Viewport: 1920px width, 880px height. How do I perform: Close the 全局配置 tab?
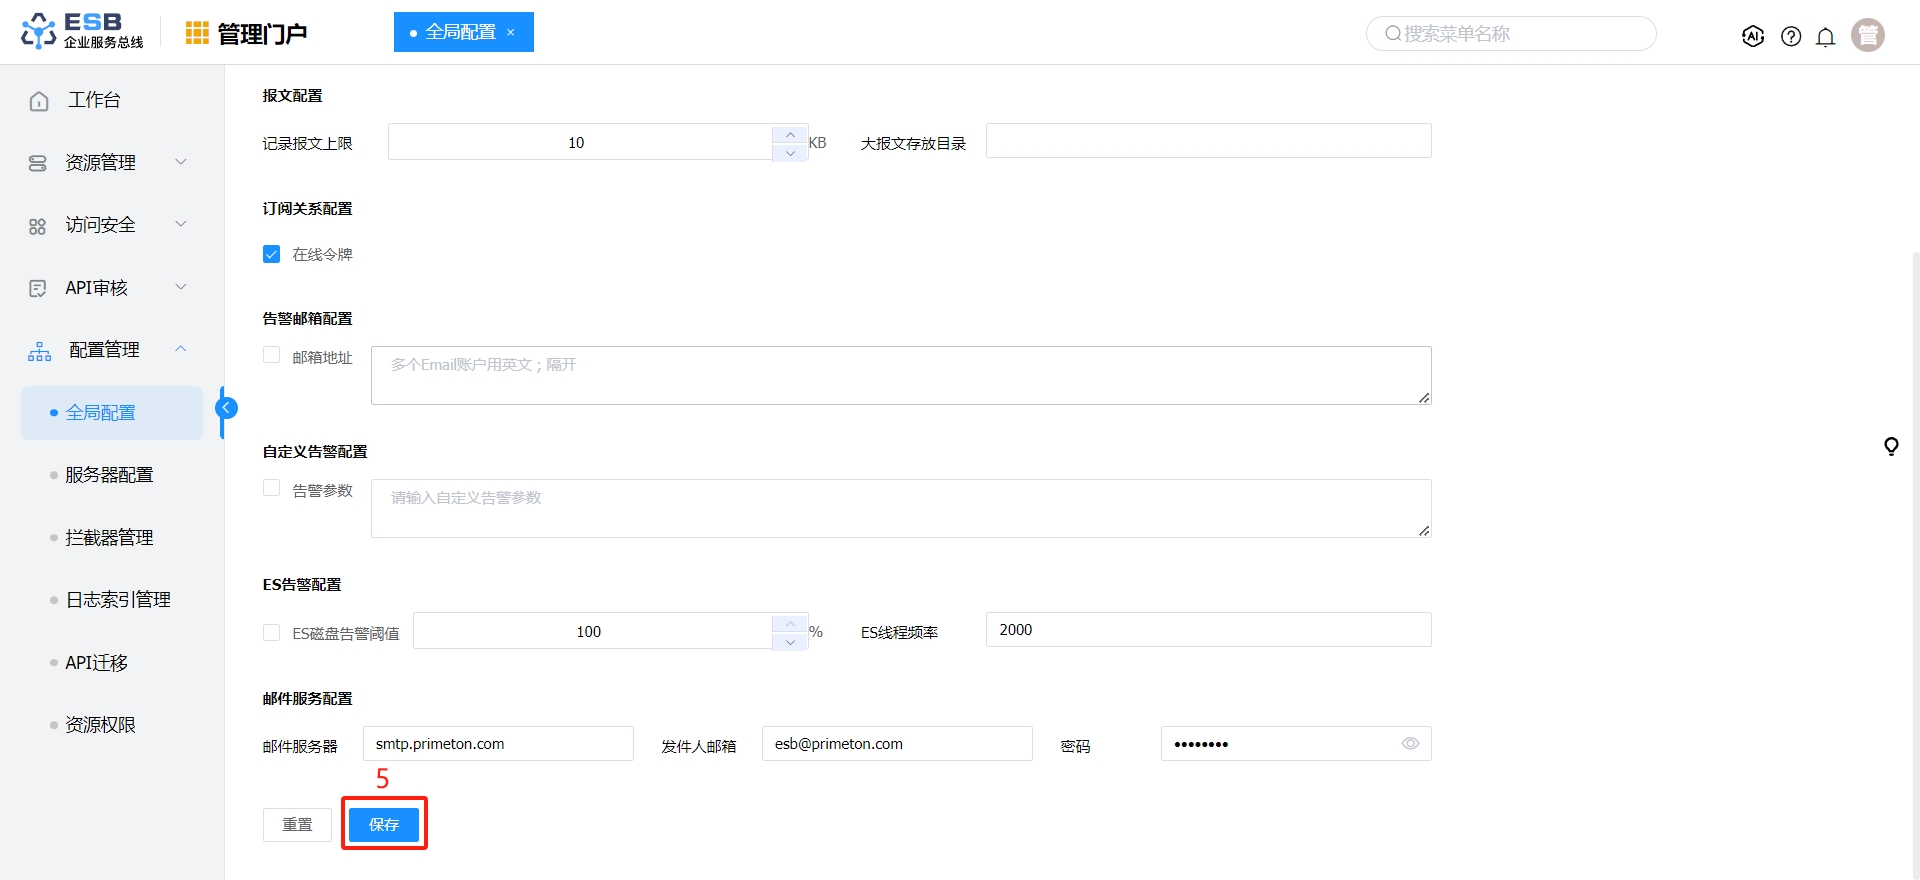point(511,33)
